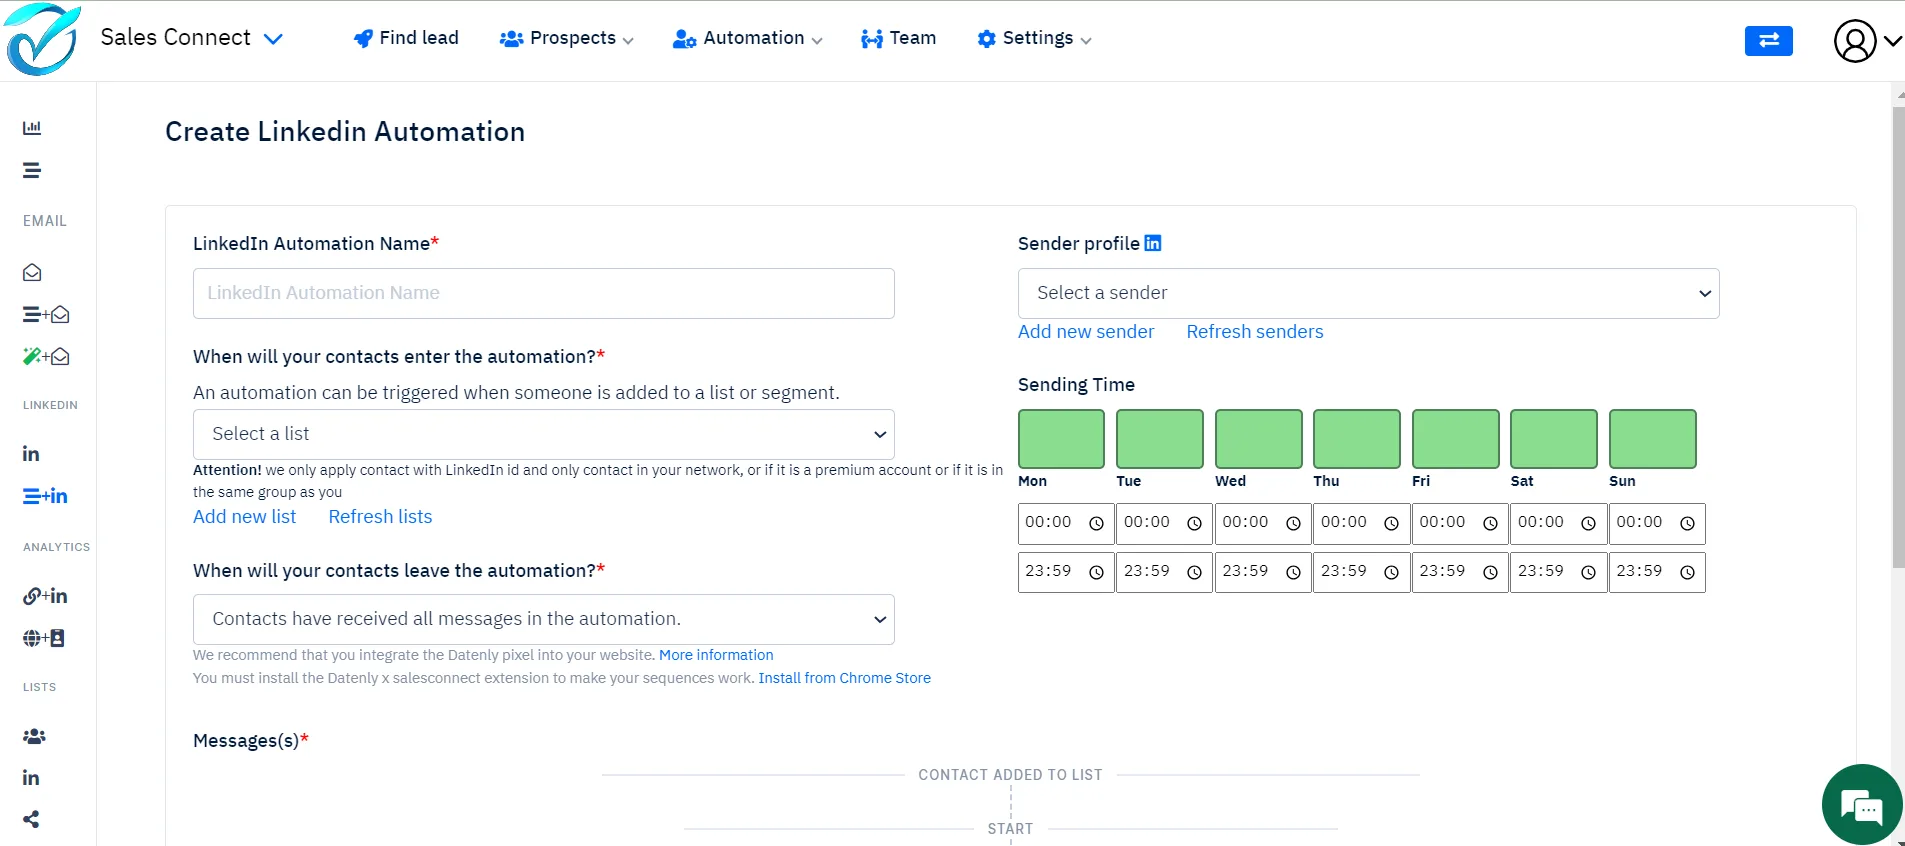1905x846 pixels.
Task: Open the 'Select a sender' dropdown
Action: click(x=1368, y=293)
